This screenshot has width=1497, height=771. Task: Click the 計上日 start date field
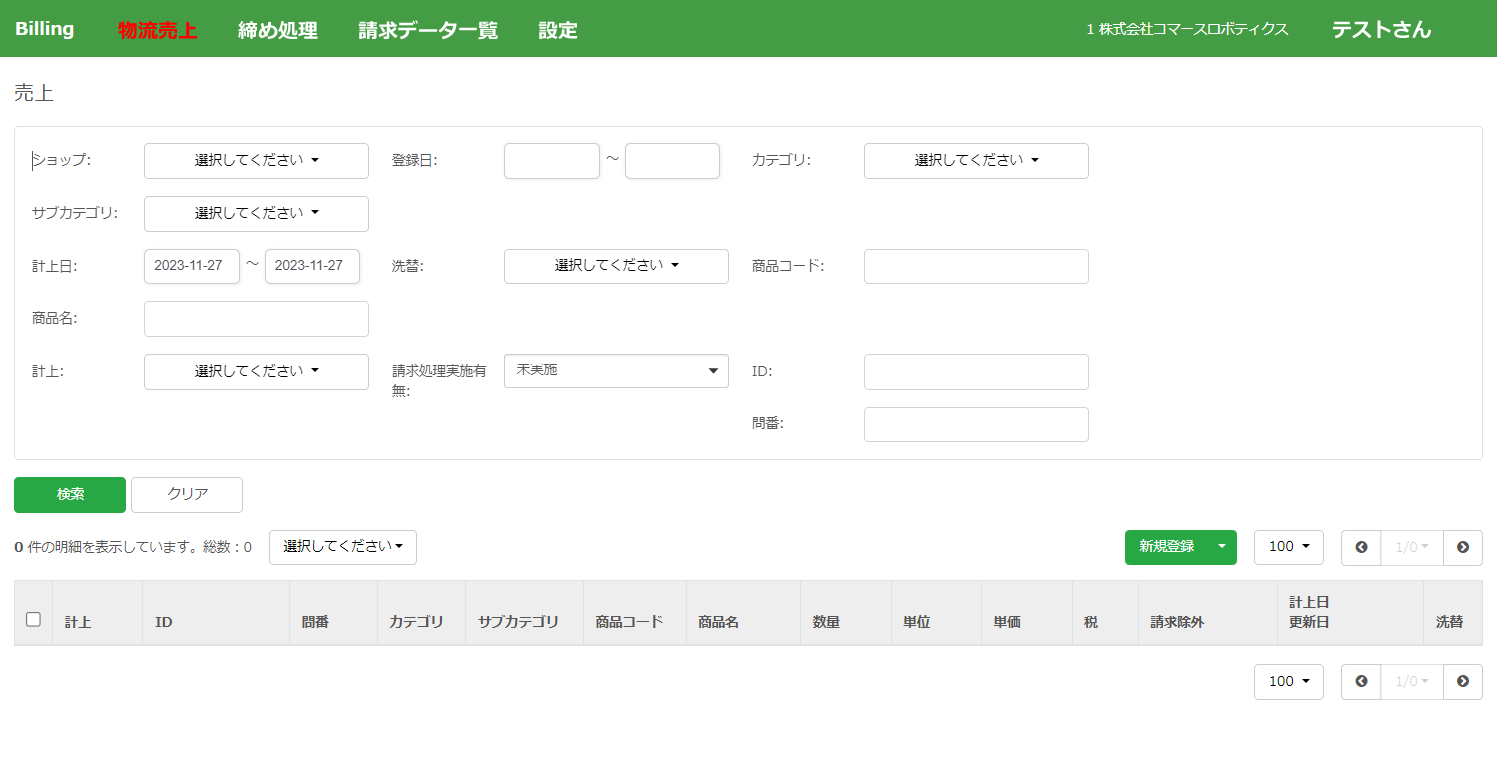tap(192, 266)
